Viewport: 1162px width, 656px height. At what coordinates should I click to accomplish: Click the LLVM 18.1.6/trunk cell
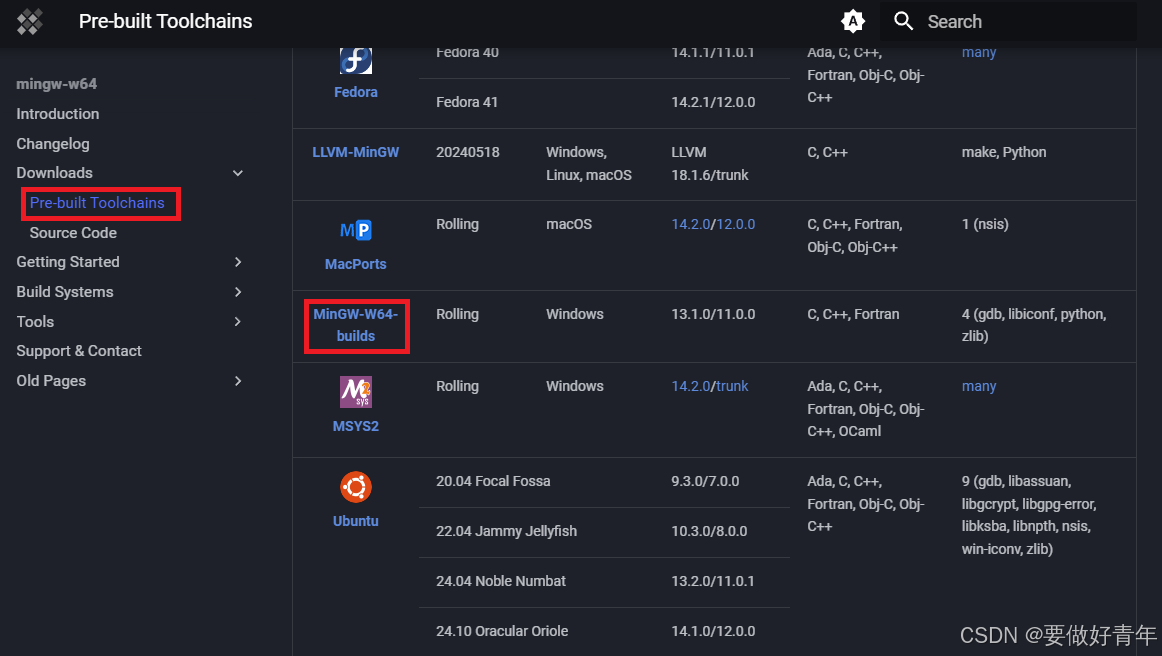[710, 163]
